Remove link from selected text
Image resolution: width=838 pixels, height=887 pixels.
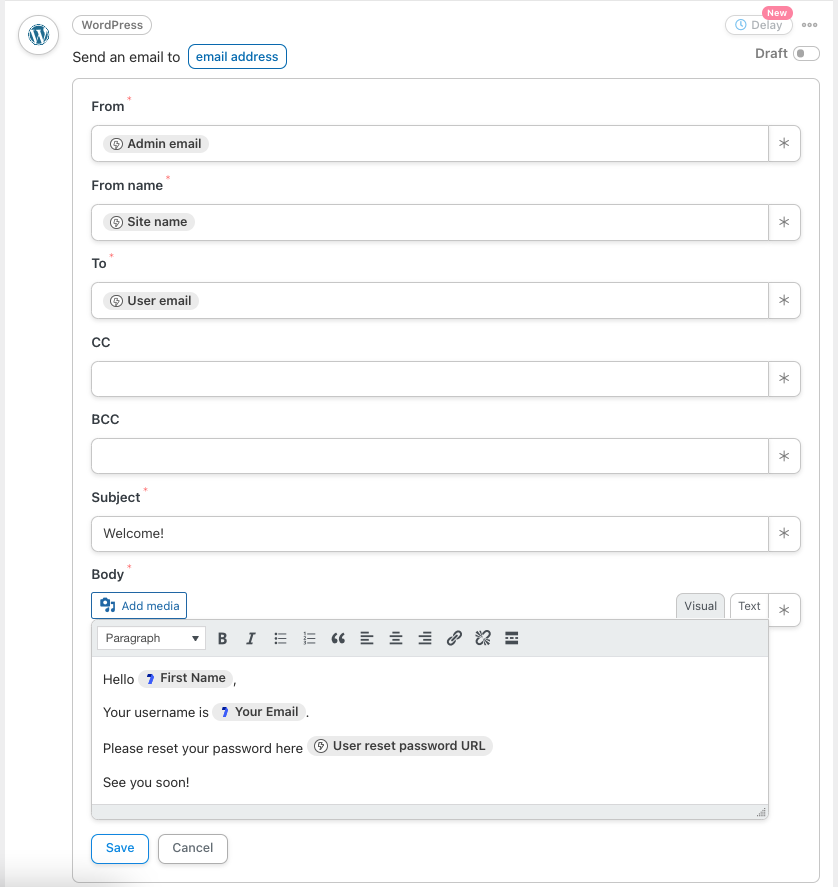click(483, 639)
